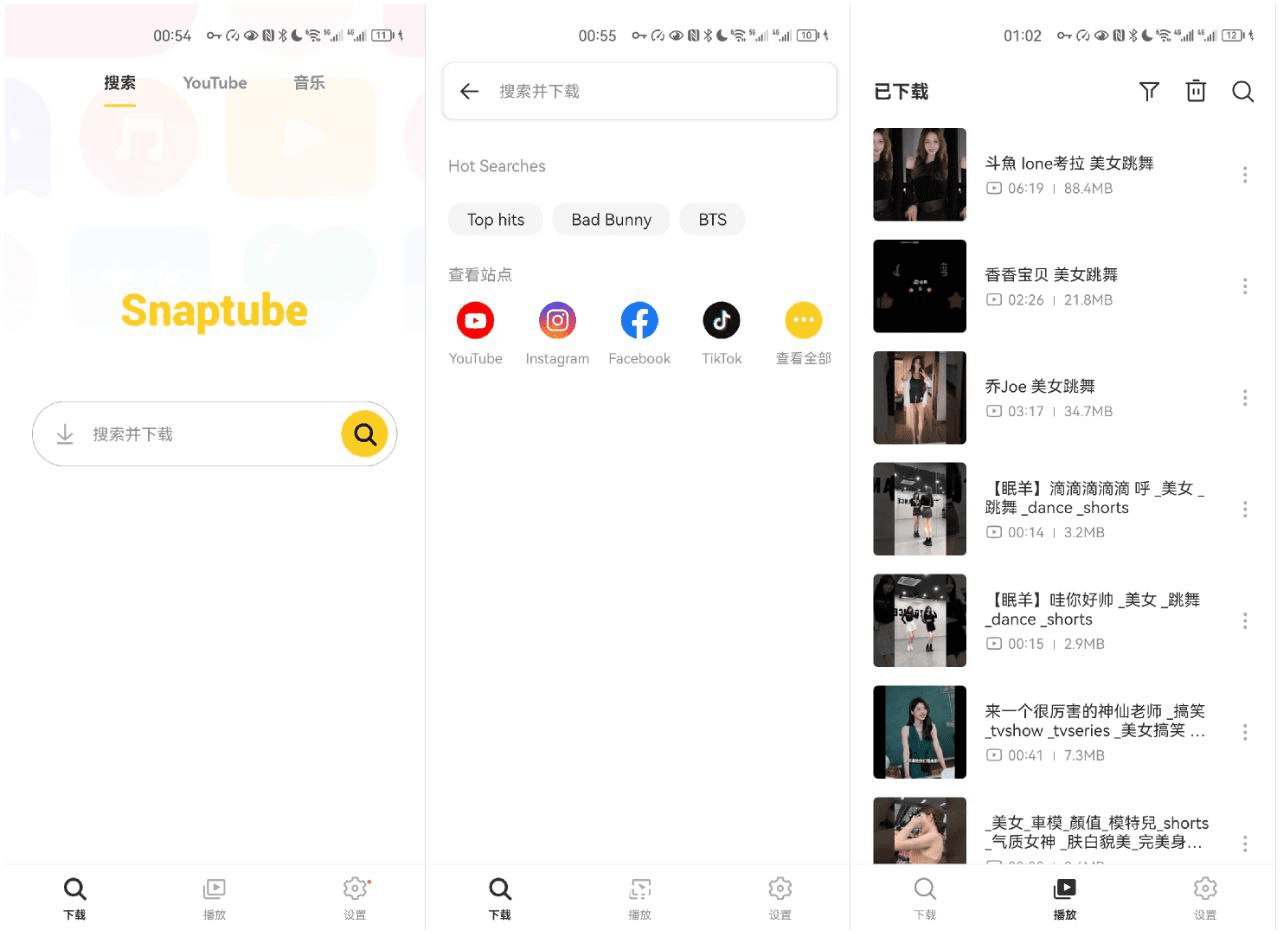Image resolution: width=1280 pixels, height=934 pixels.
Task: Click the 06:19 | 88.4MB info line
Action: (1049, 188)
